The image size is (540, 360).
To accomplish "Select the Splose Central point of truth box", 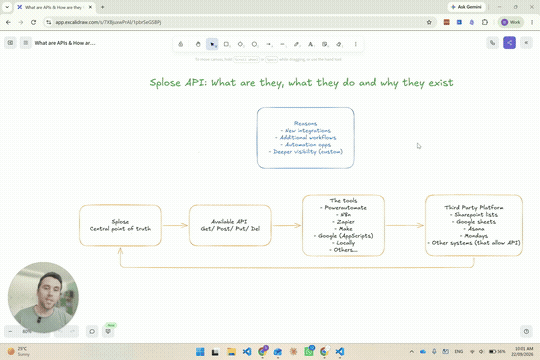I will tap(120, 225).
